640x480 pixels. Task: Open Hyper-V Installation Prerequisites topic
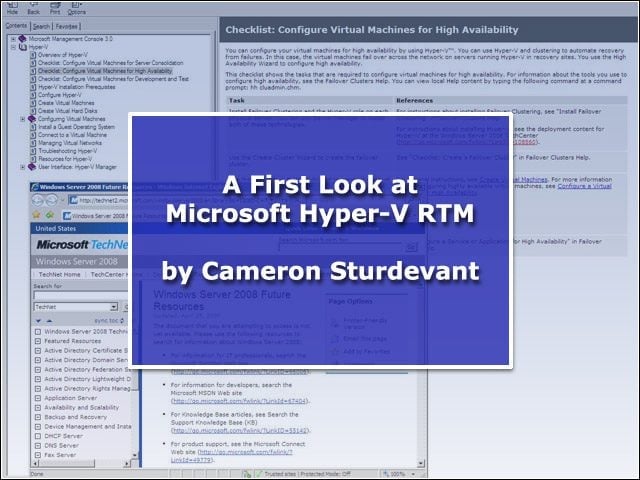coord(77,87)
